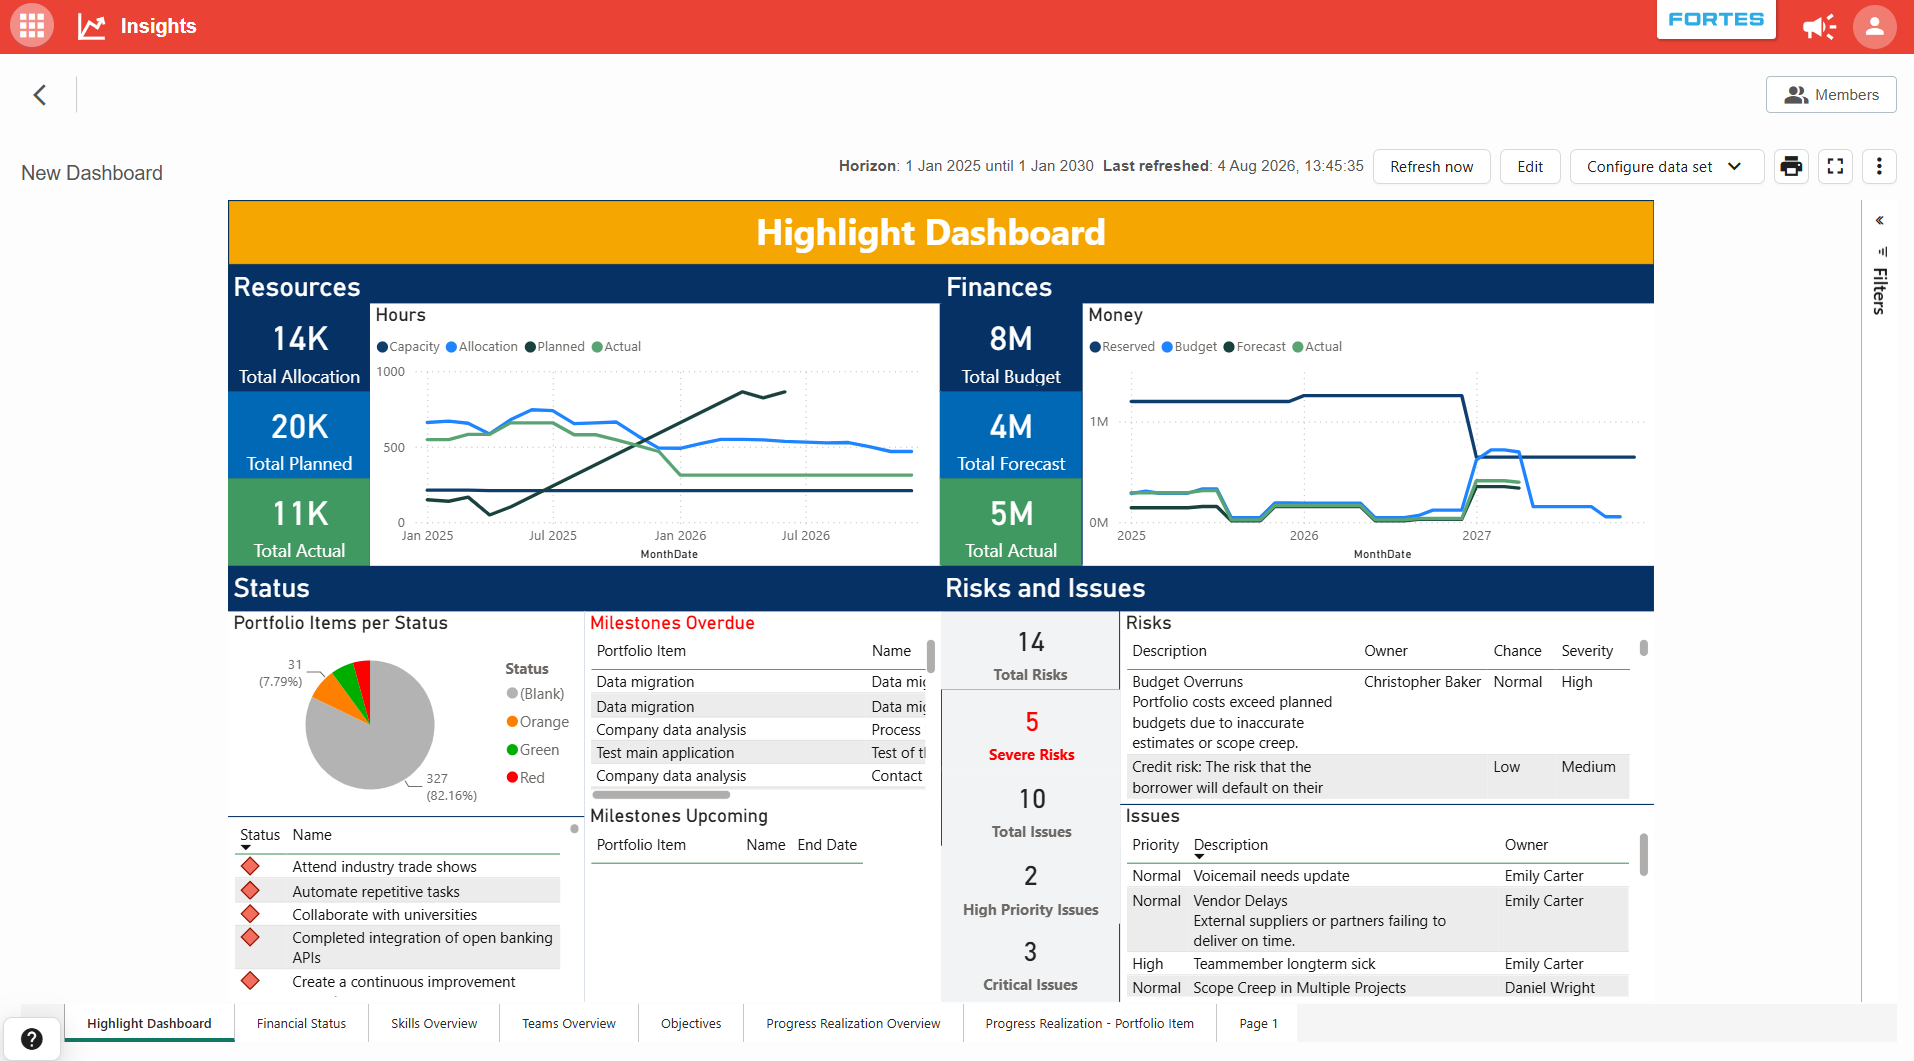Image resolution: width=1914 pixels, height=1061 pixels.
Task: Open the app launcher grid icon
Action: pos(31,26)
